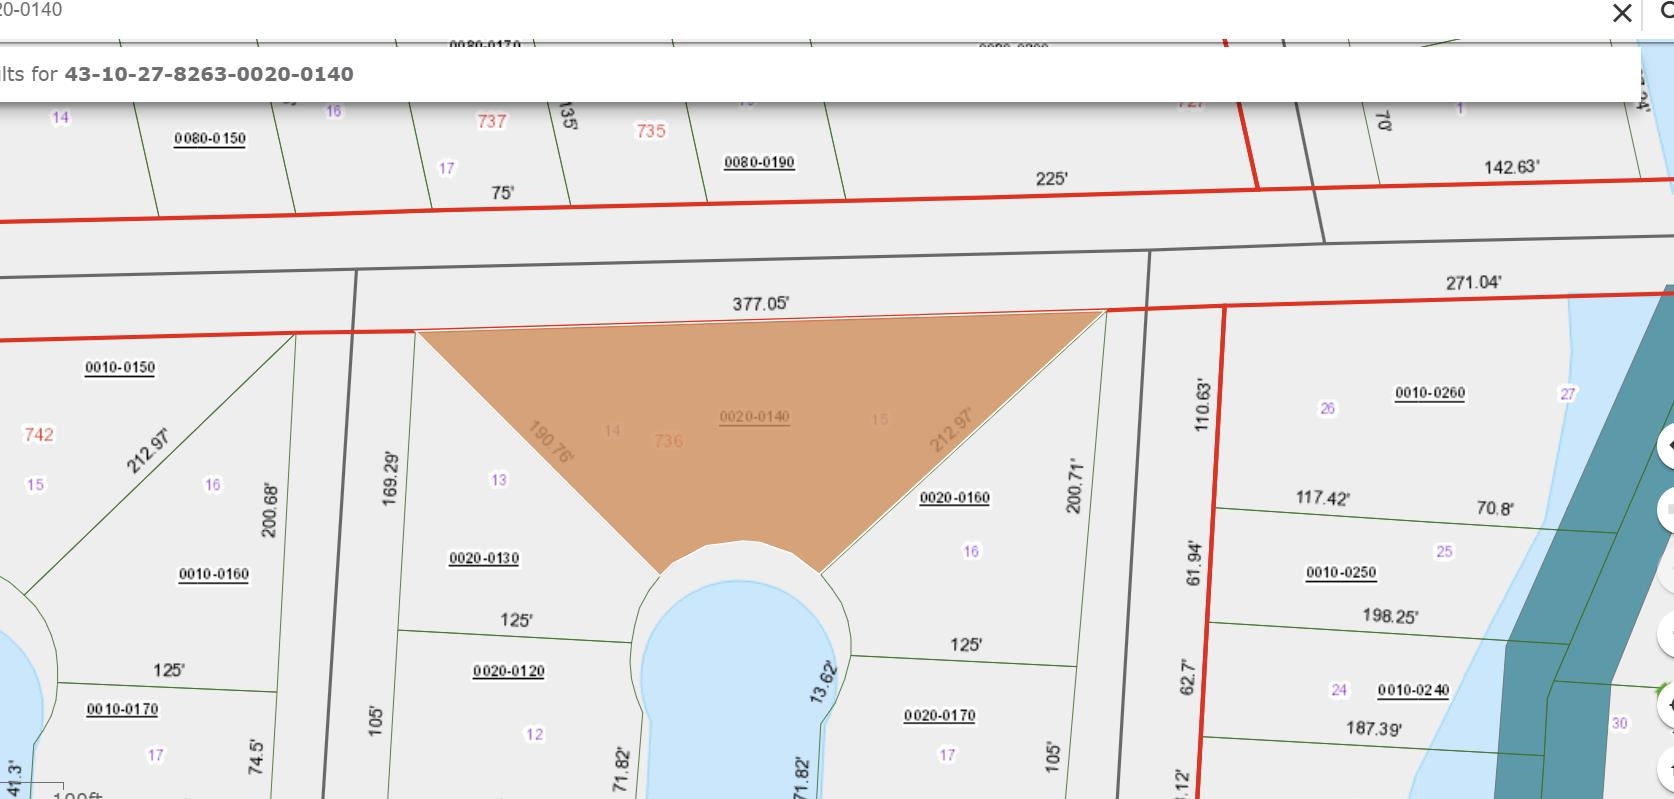This screenshot has height=799, width=1674.
Task: Clear the search box with the X icon
Action: coord(1621,13)
